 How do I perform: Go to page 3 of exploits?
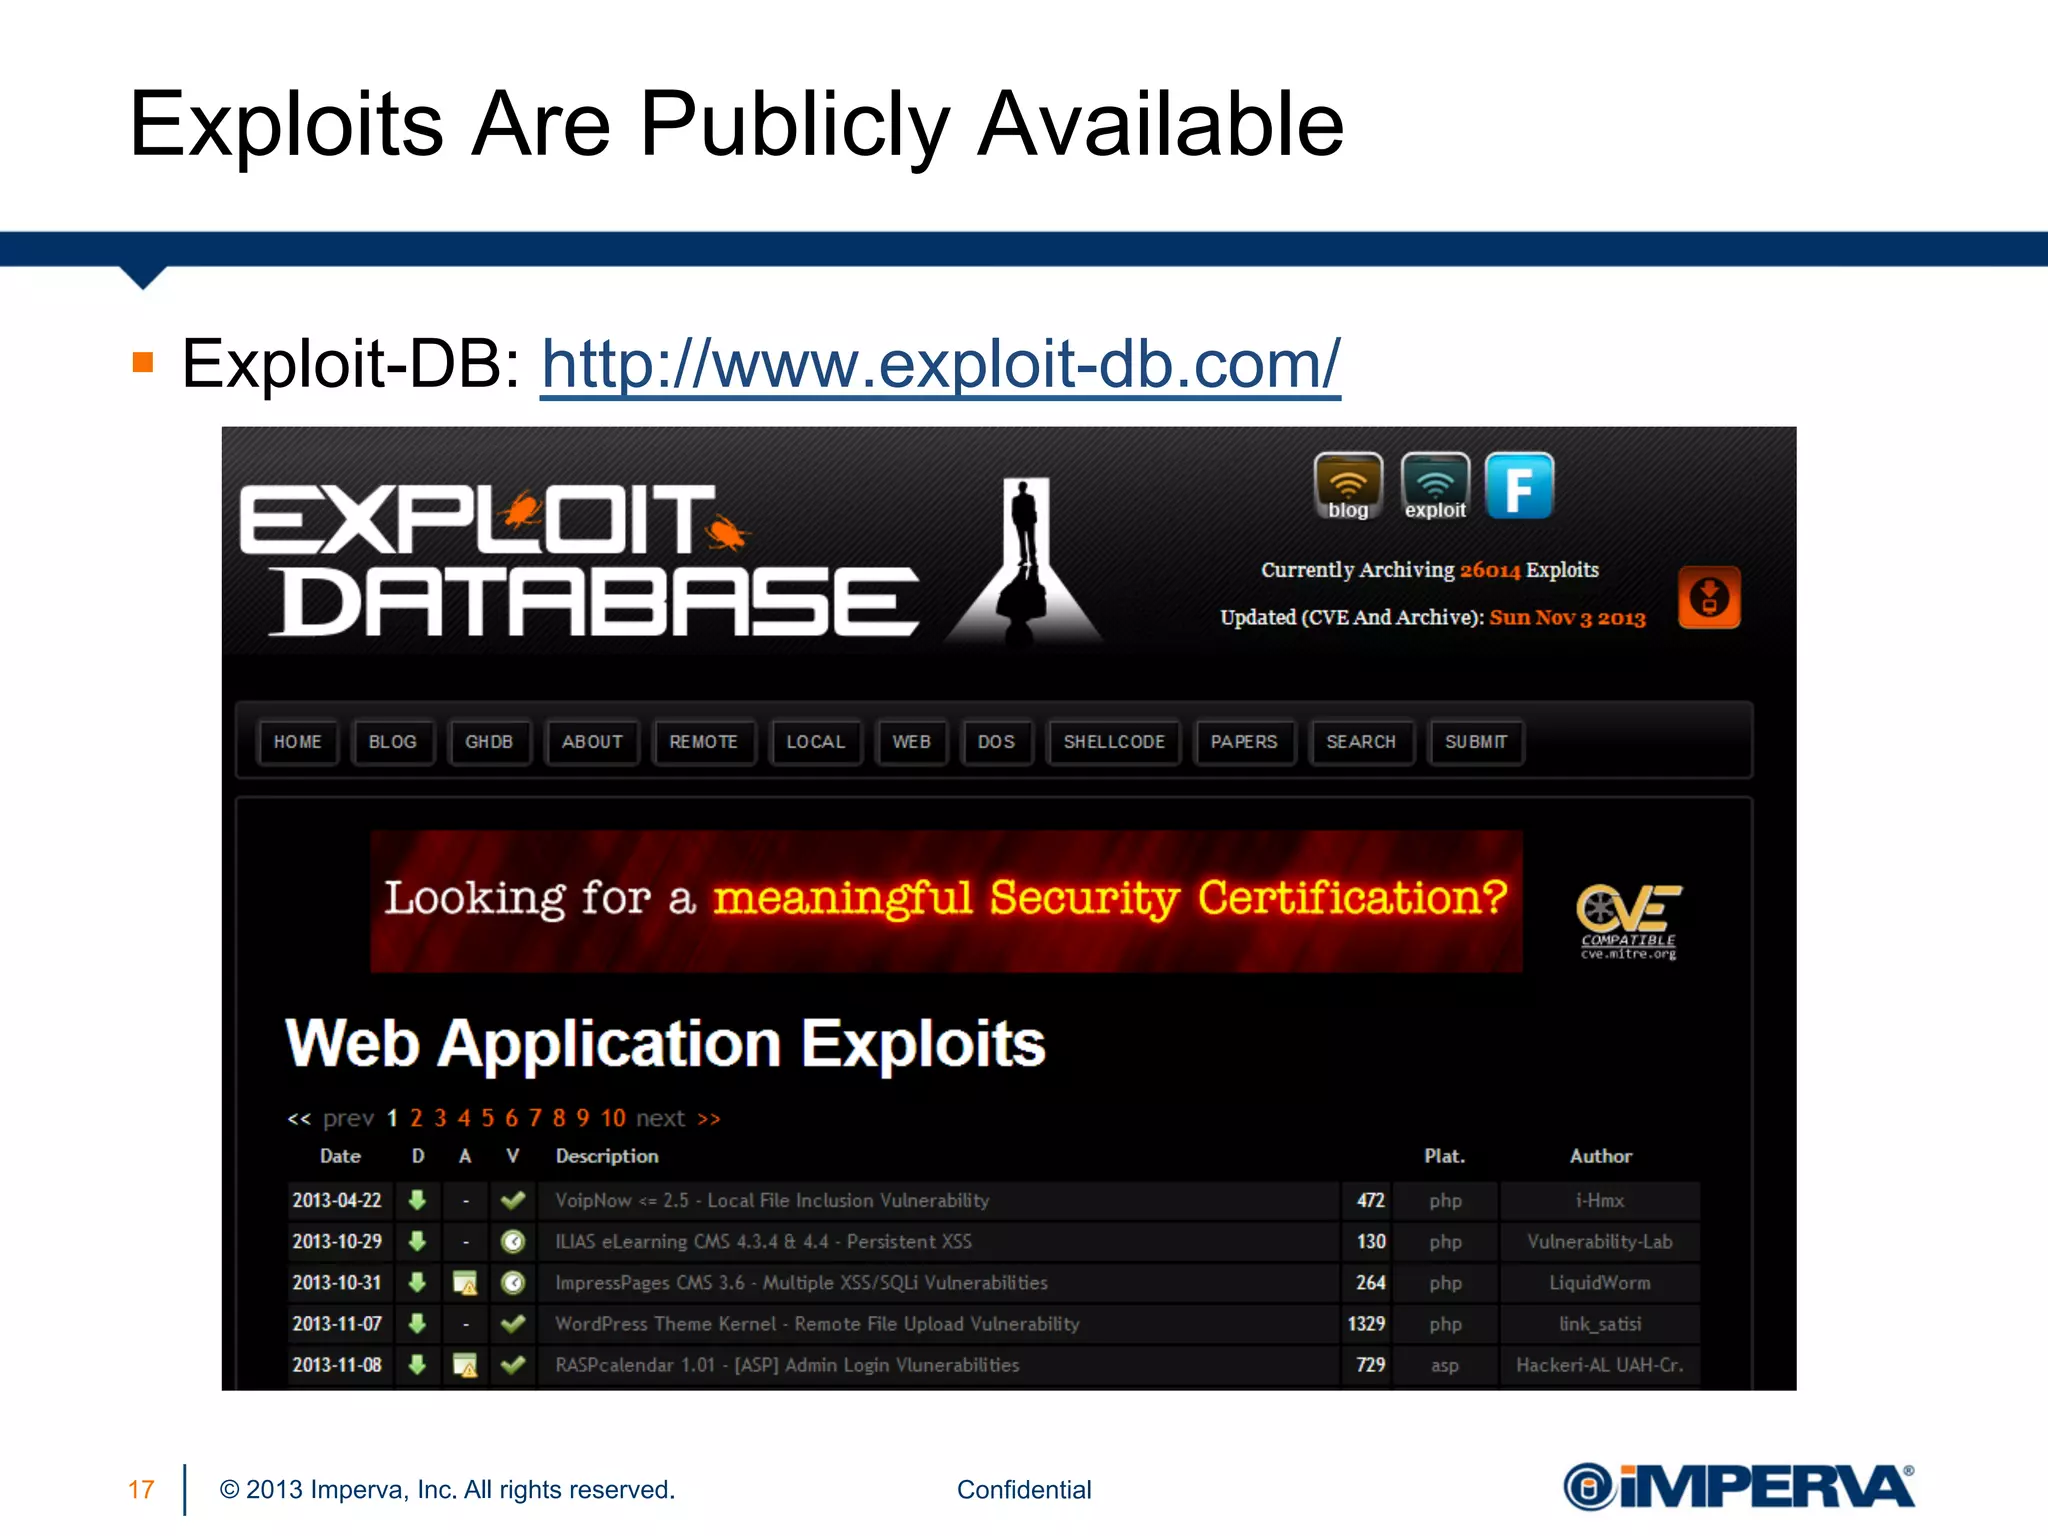click(440, 1118)
